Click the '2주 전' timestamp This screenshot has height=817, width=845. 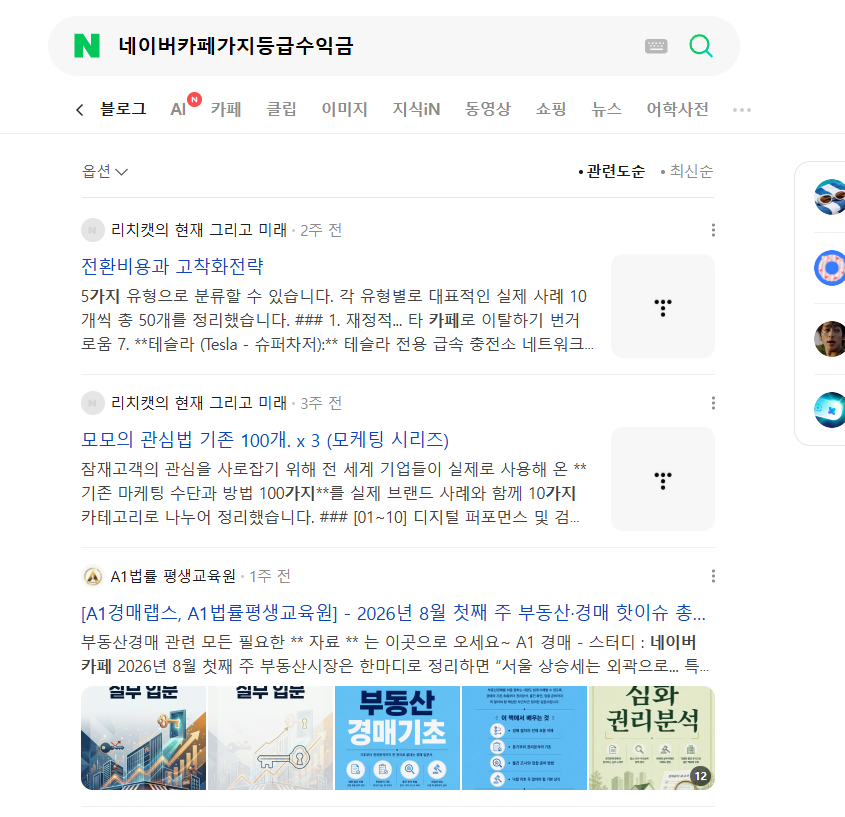coord(321,230)
